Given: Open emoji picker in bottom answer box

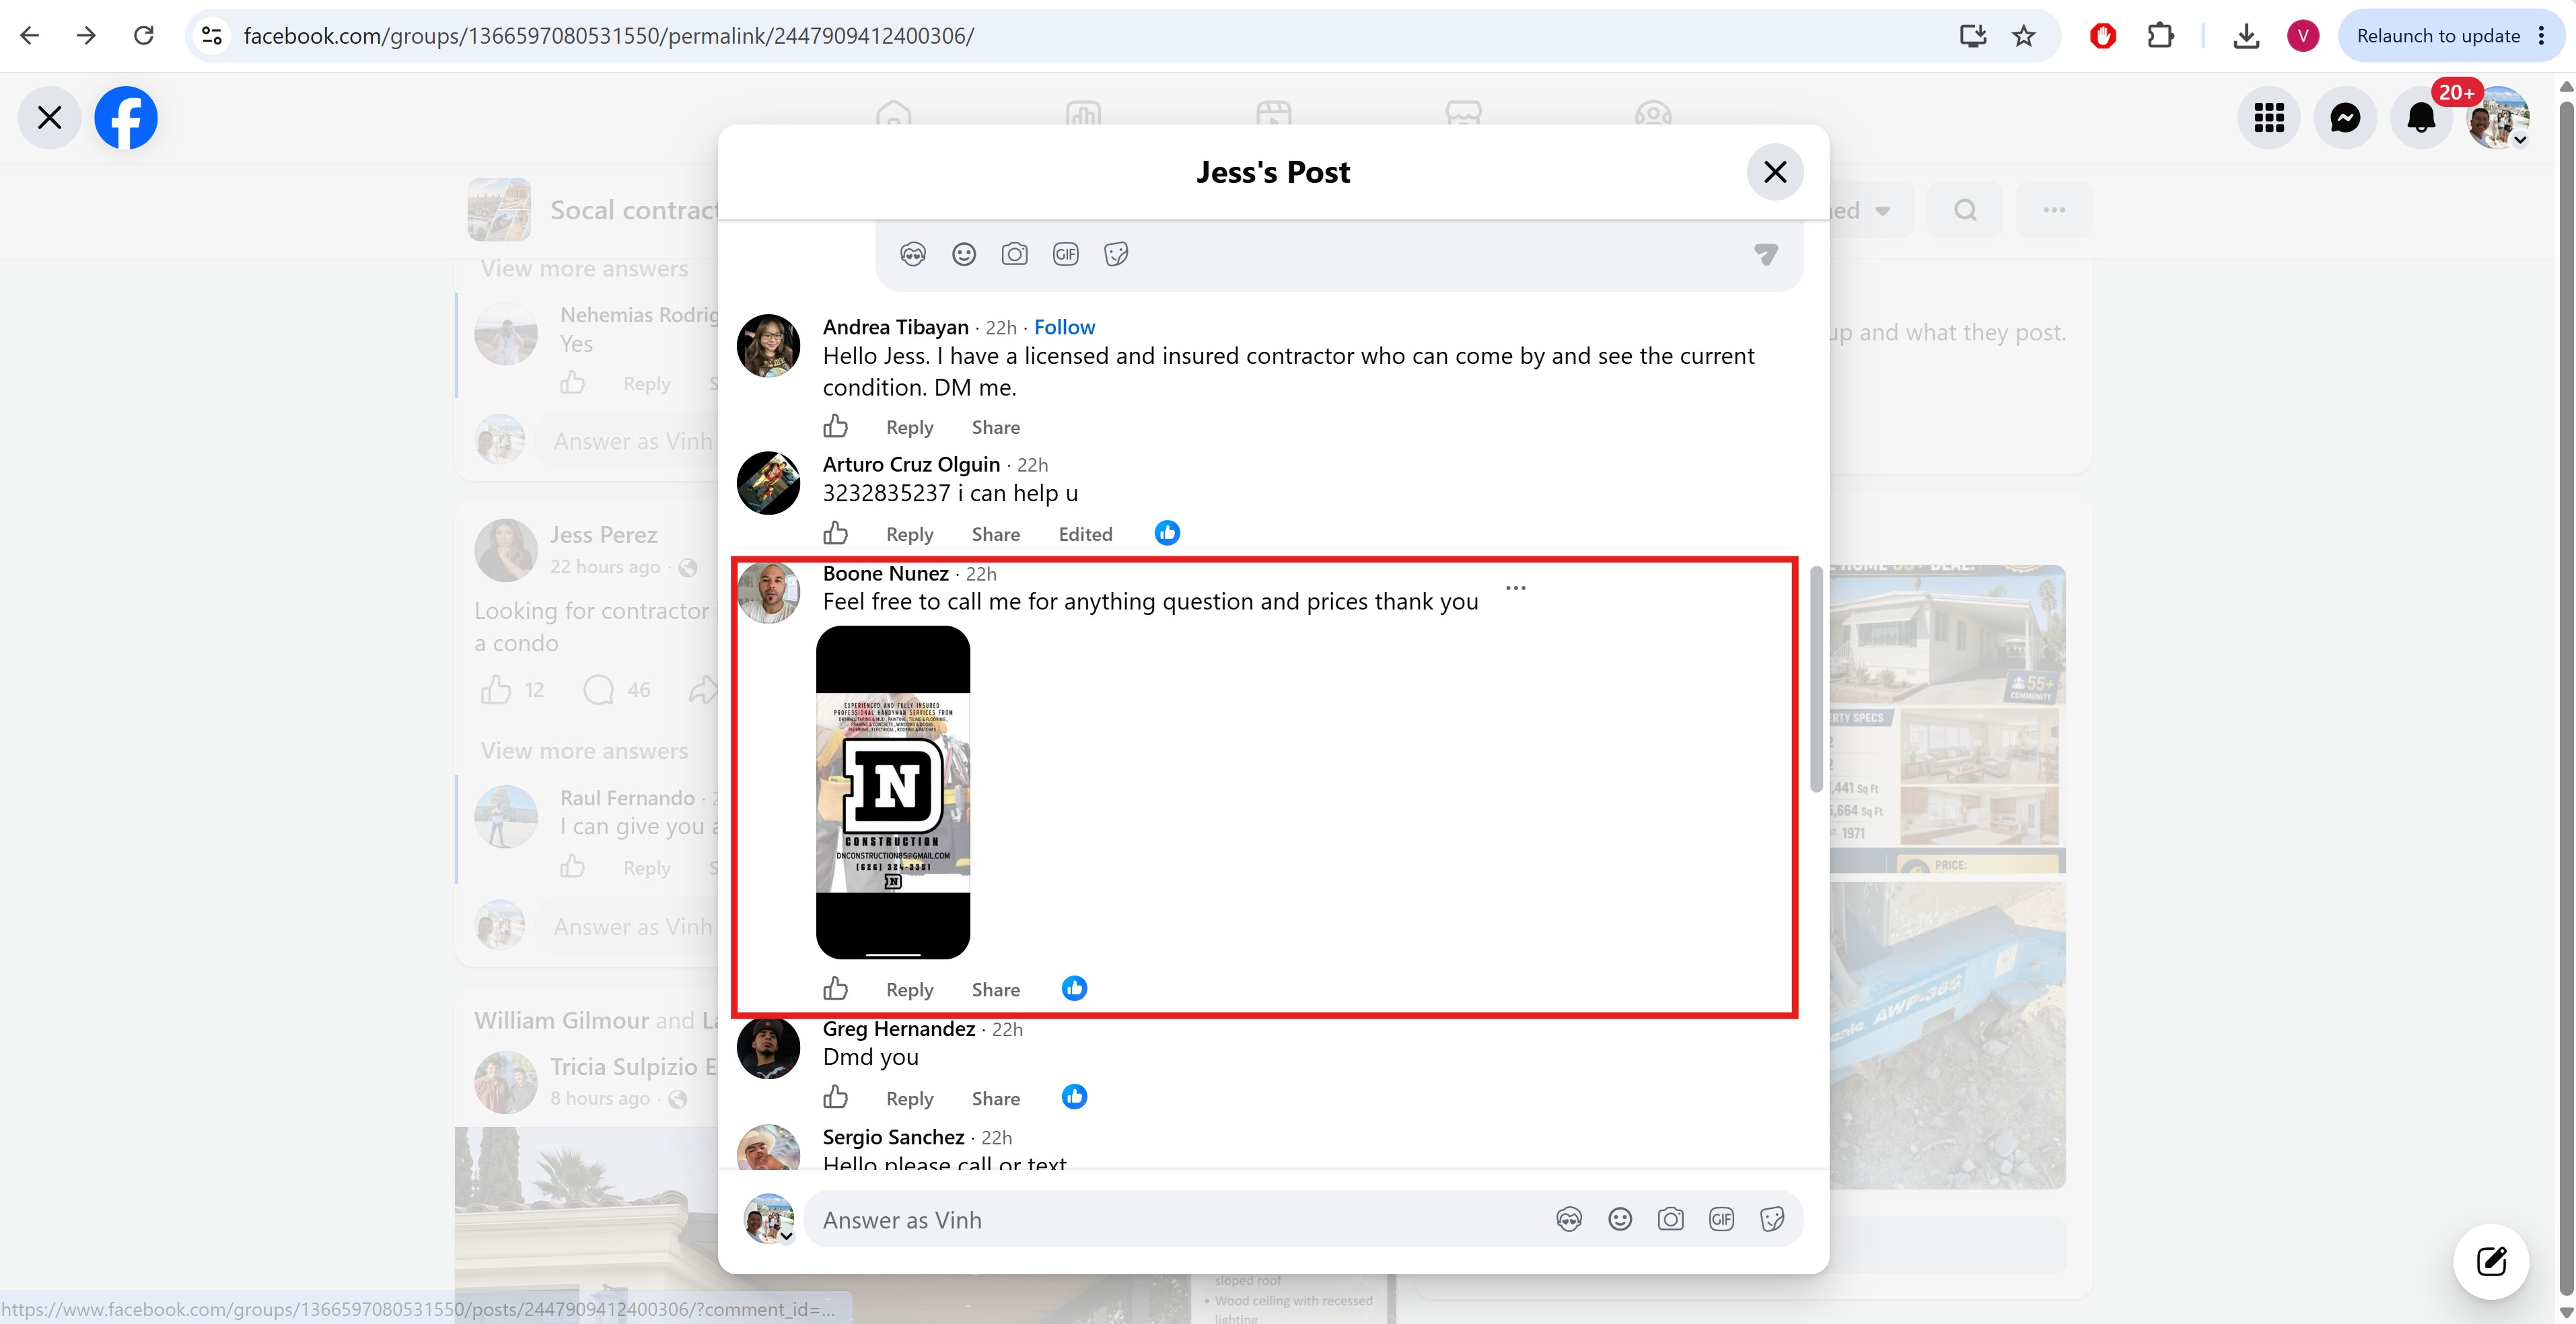Looking at the screenshot, I should click(1620, 1219).
